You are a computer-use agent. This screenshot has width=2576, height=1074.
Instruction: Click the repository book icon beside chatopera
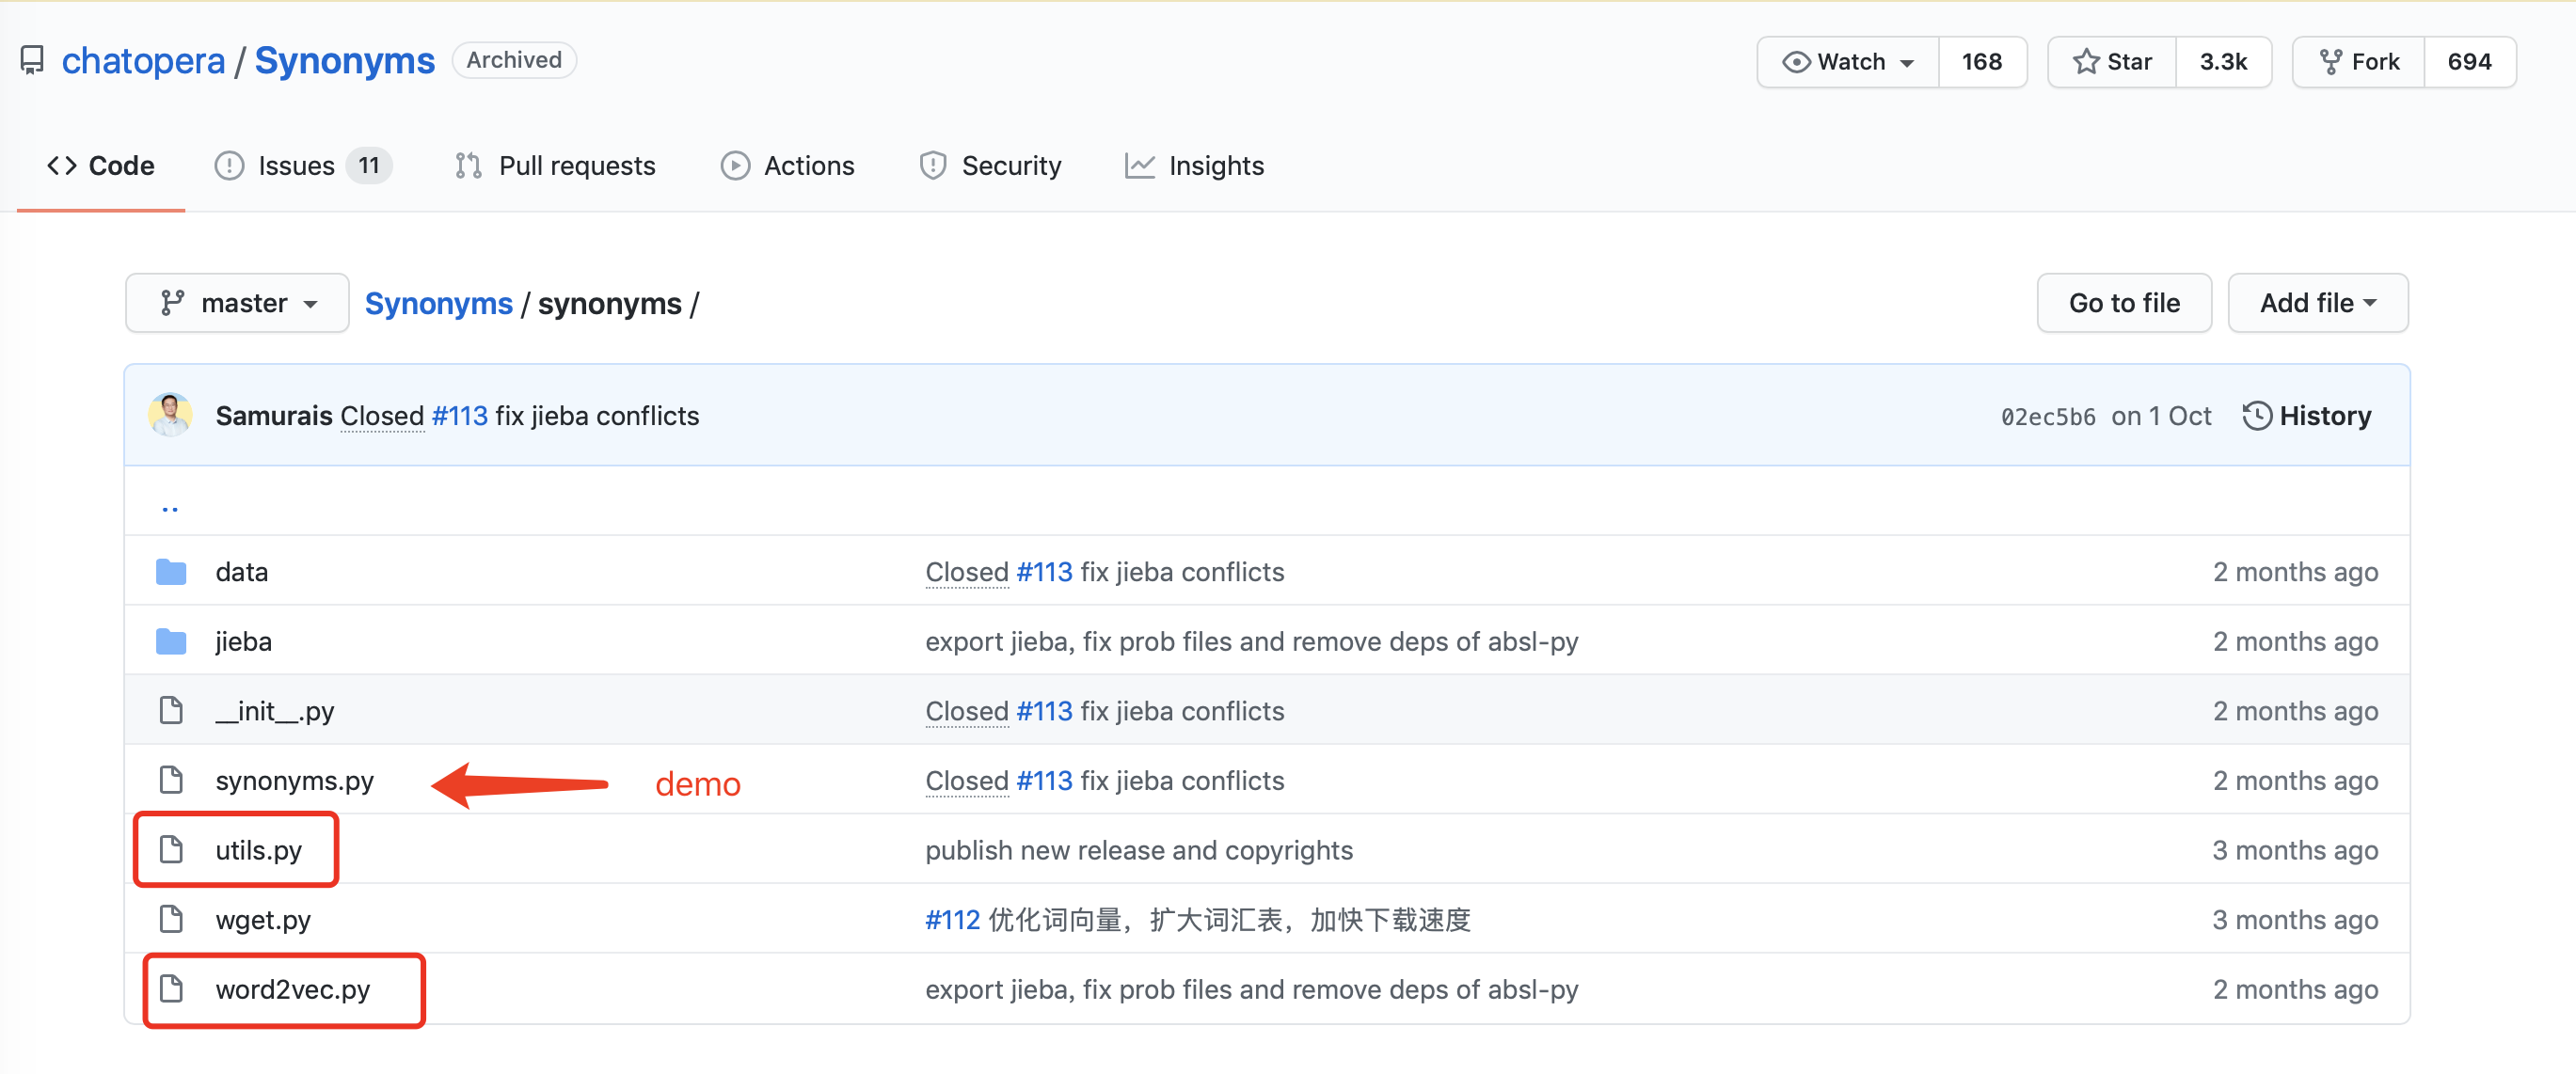tap(33, 60)
